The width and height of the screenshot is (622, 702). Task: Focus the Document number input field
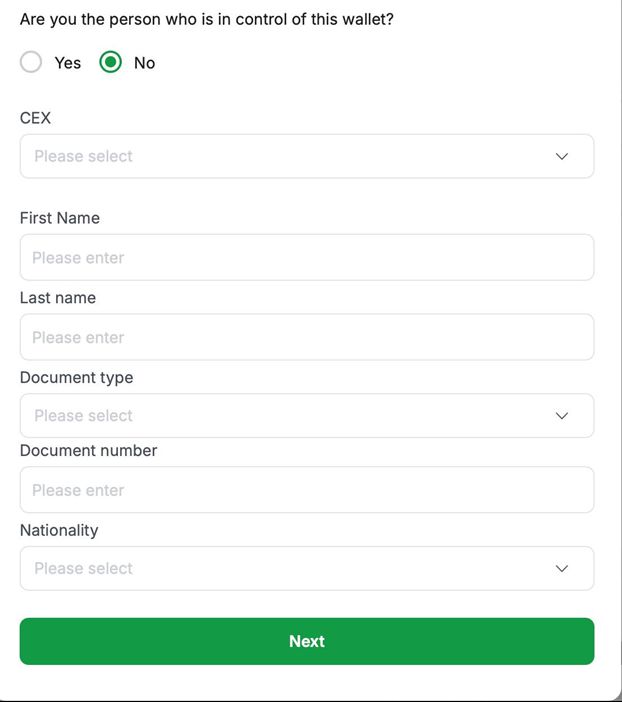point(306,490)
